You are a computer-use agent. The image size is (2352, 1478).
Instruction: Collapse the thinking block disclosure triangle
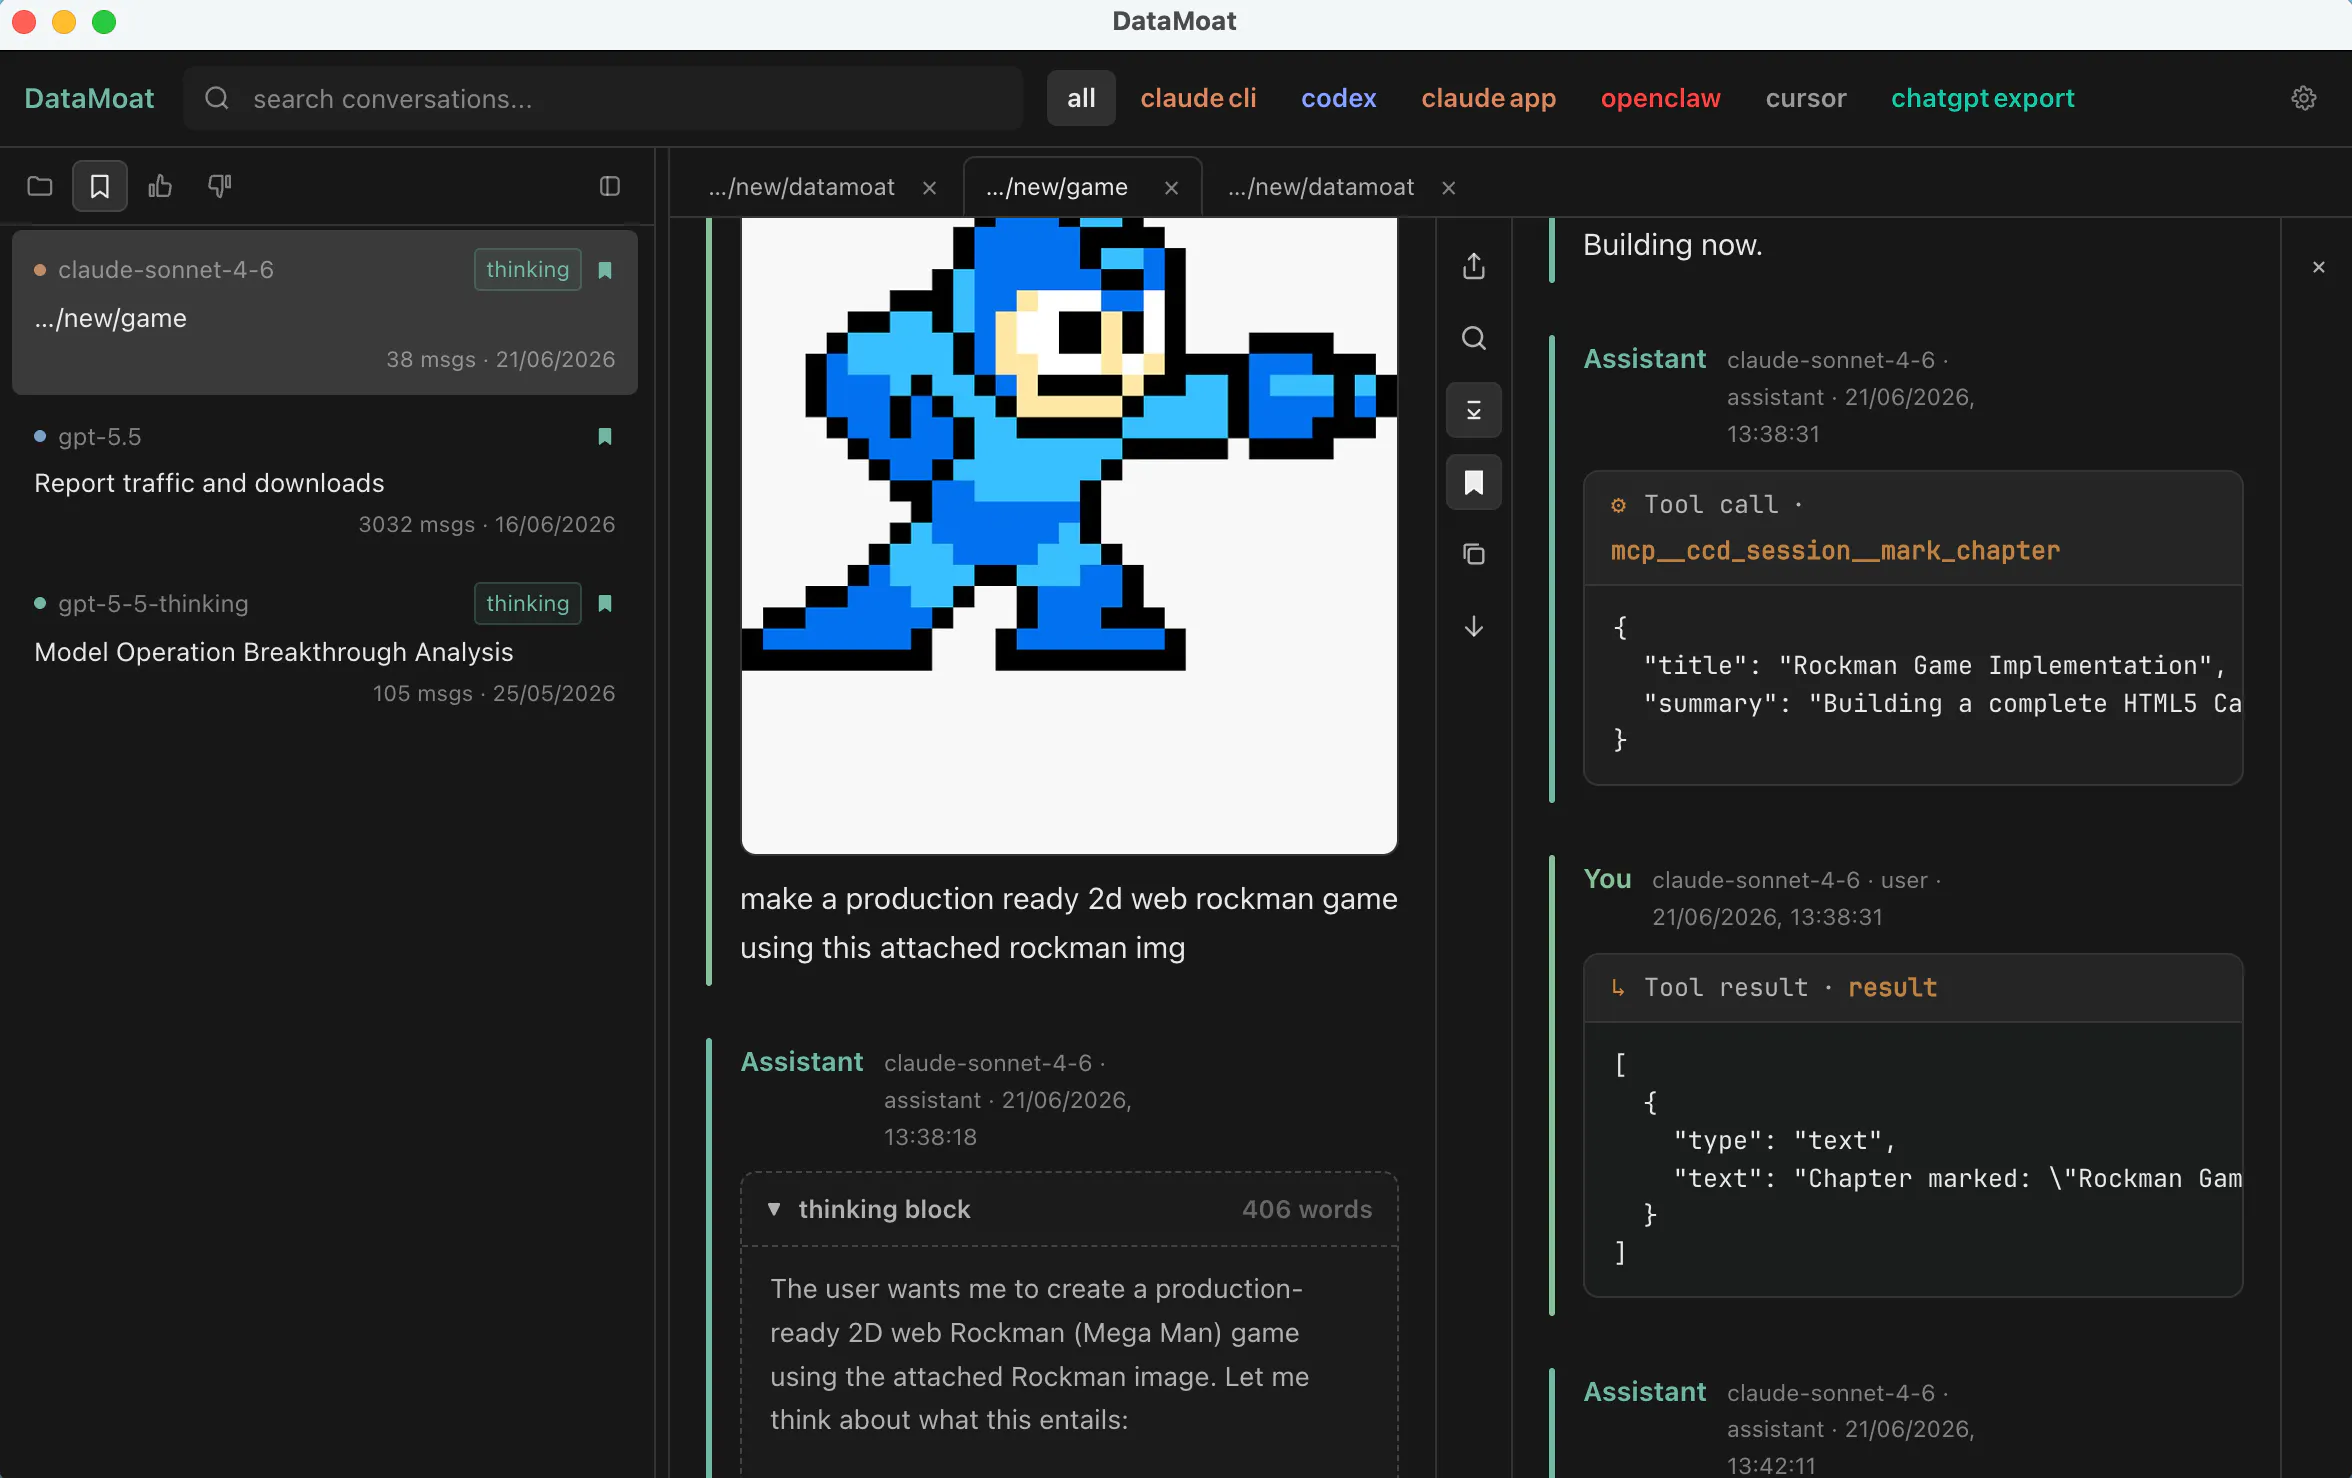click(774, 1209)
